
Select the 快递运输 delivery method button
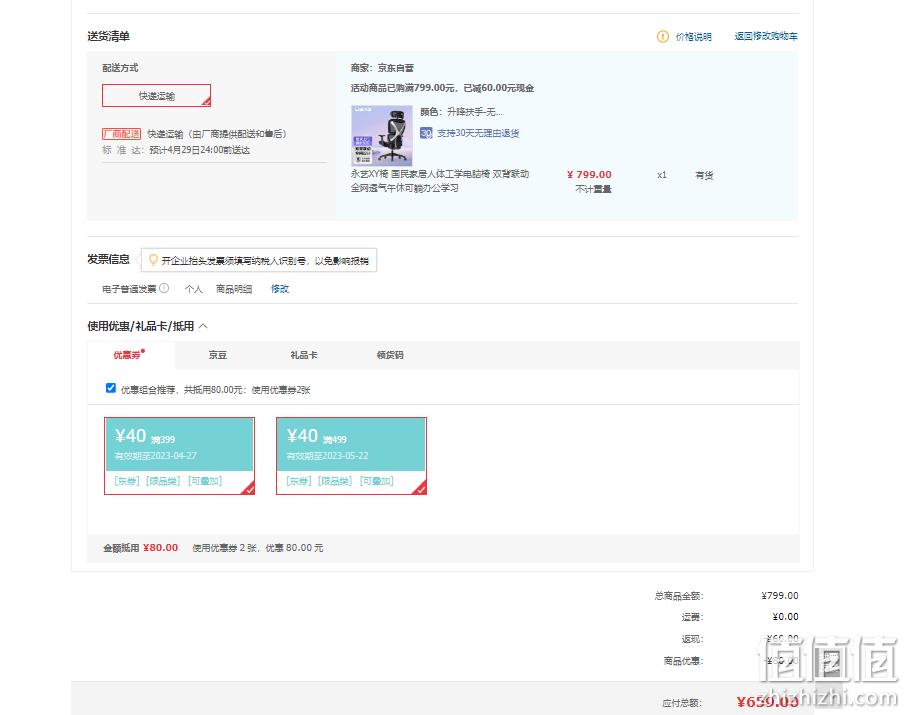156,95
